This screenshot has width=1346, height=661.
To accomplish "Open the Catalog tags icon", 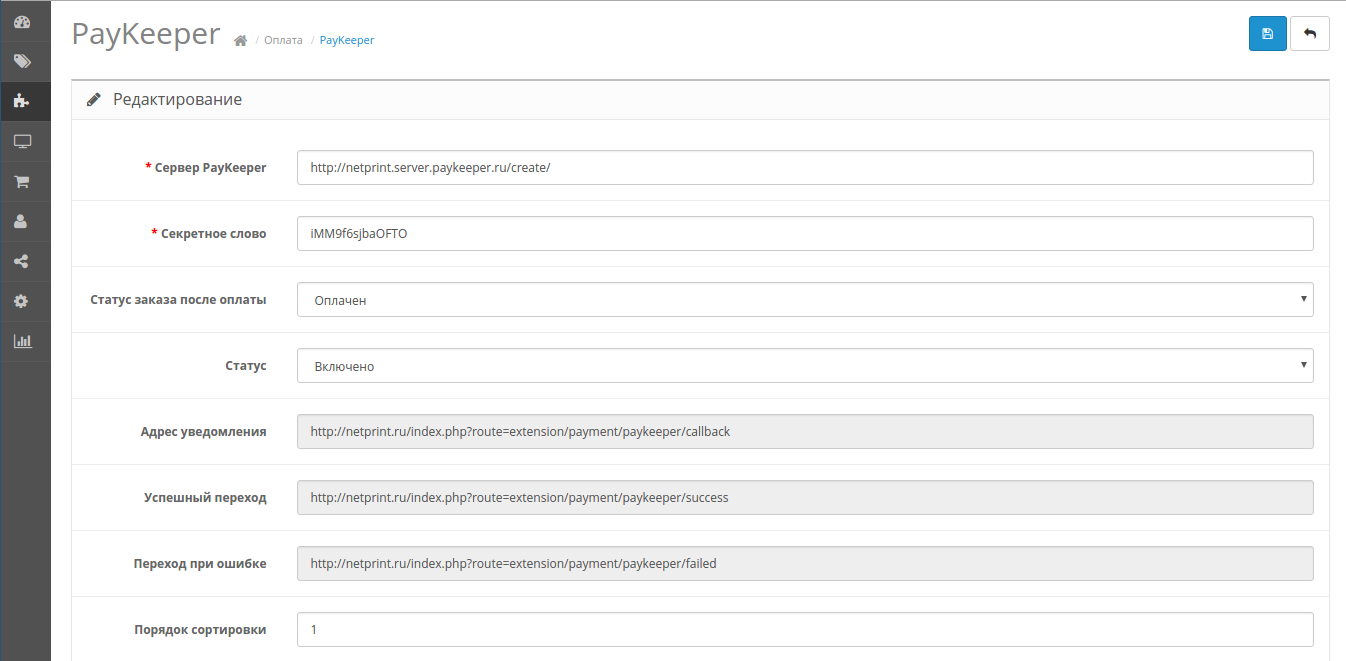I will [x=22, y=61].
